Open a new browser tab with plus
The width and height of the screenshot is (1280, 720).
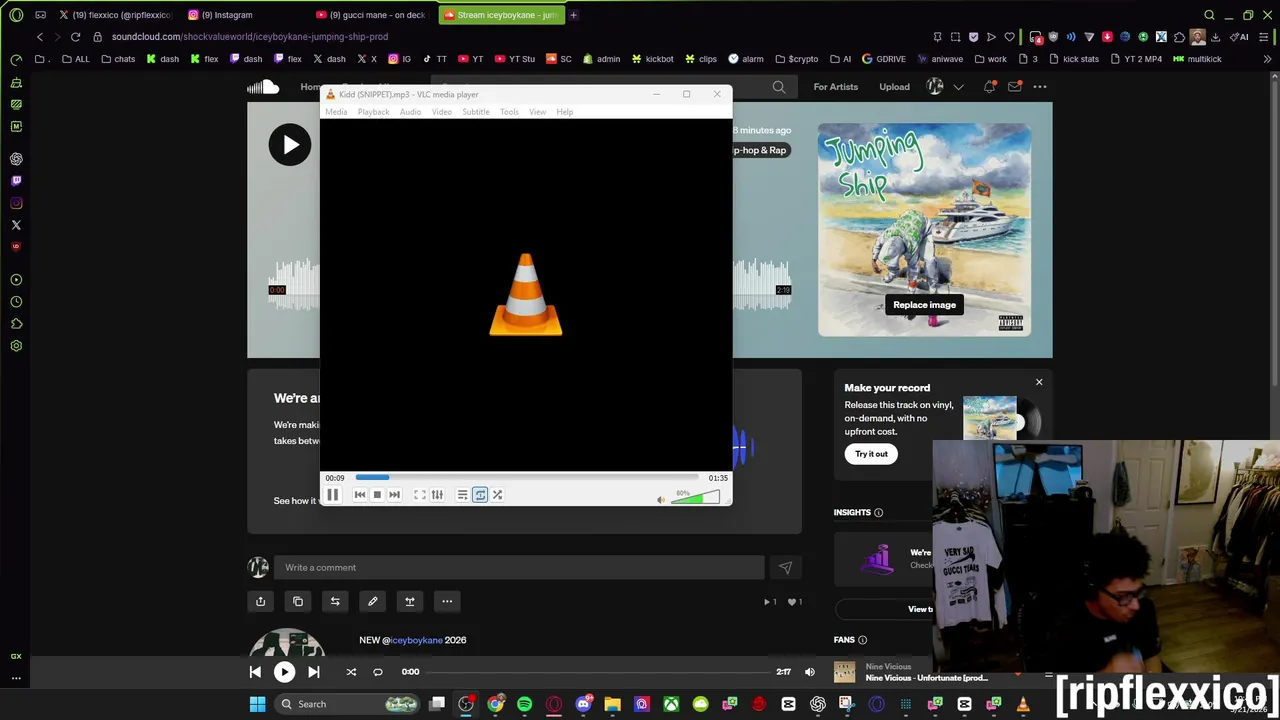coord(573,15)
